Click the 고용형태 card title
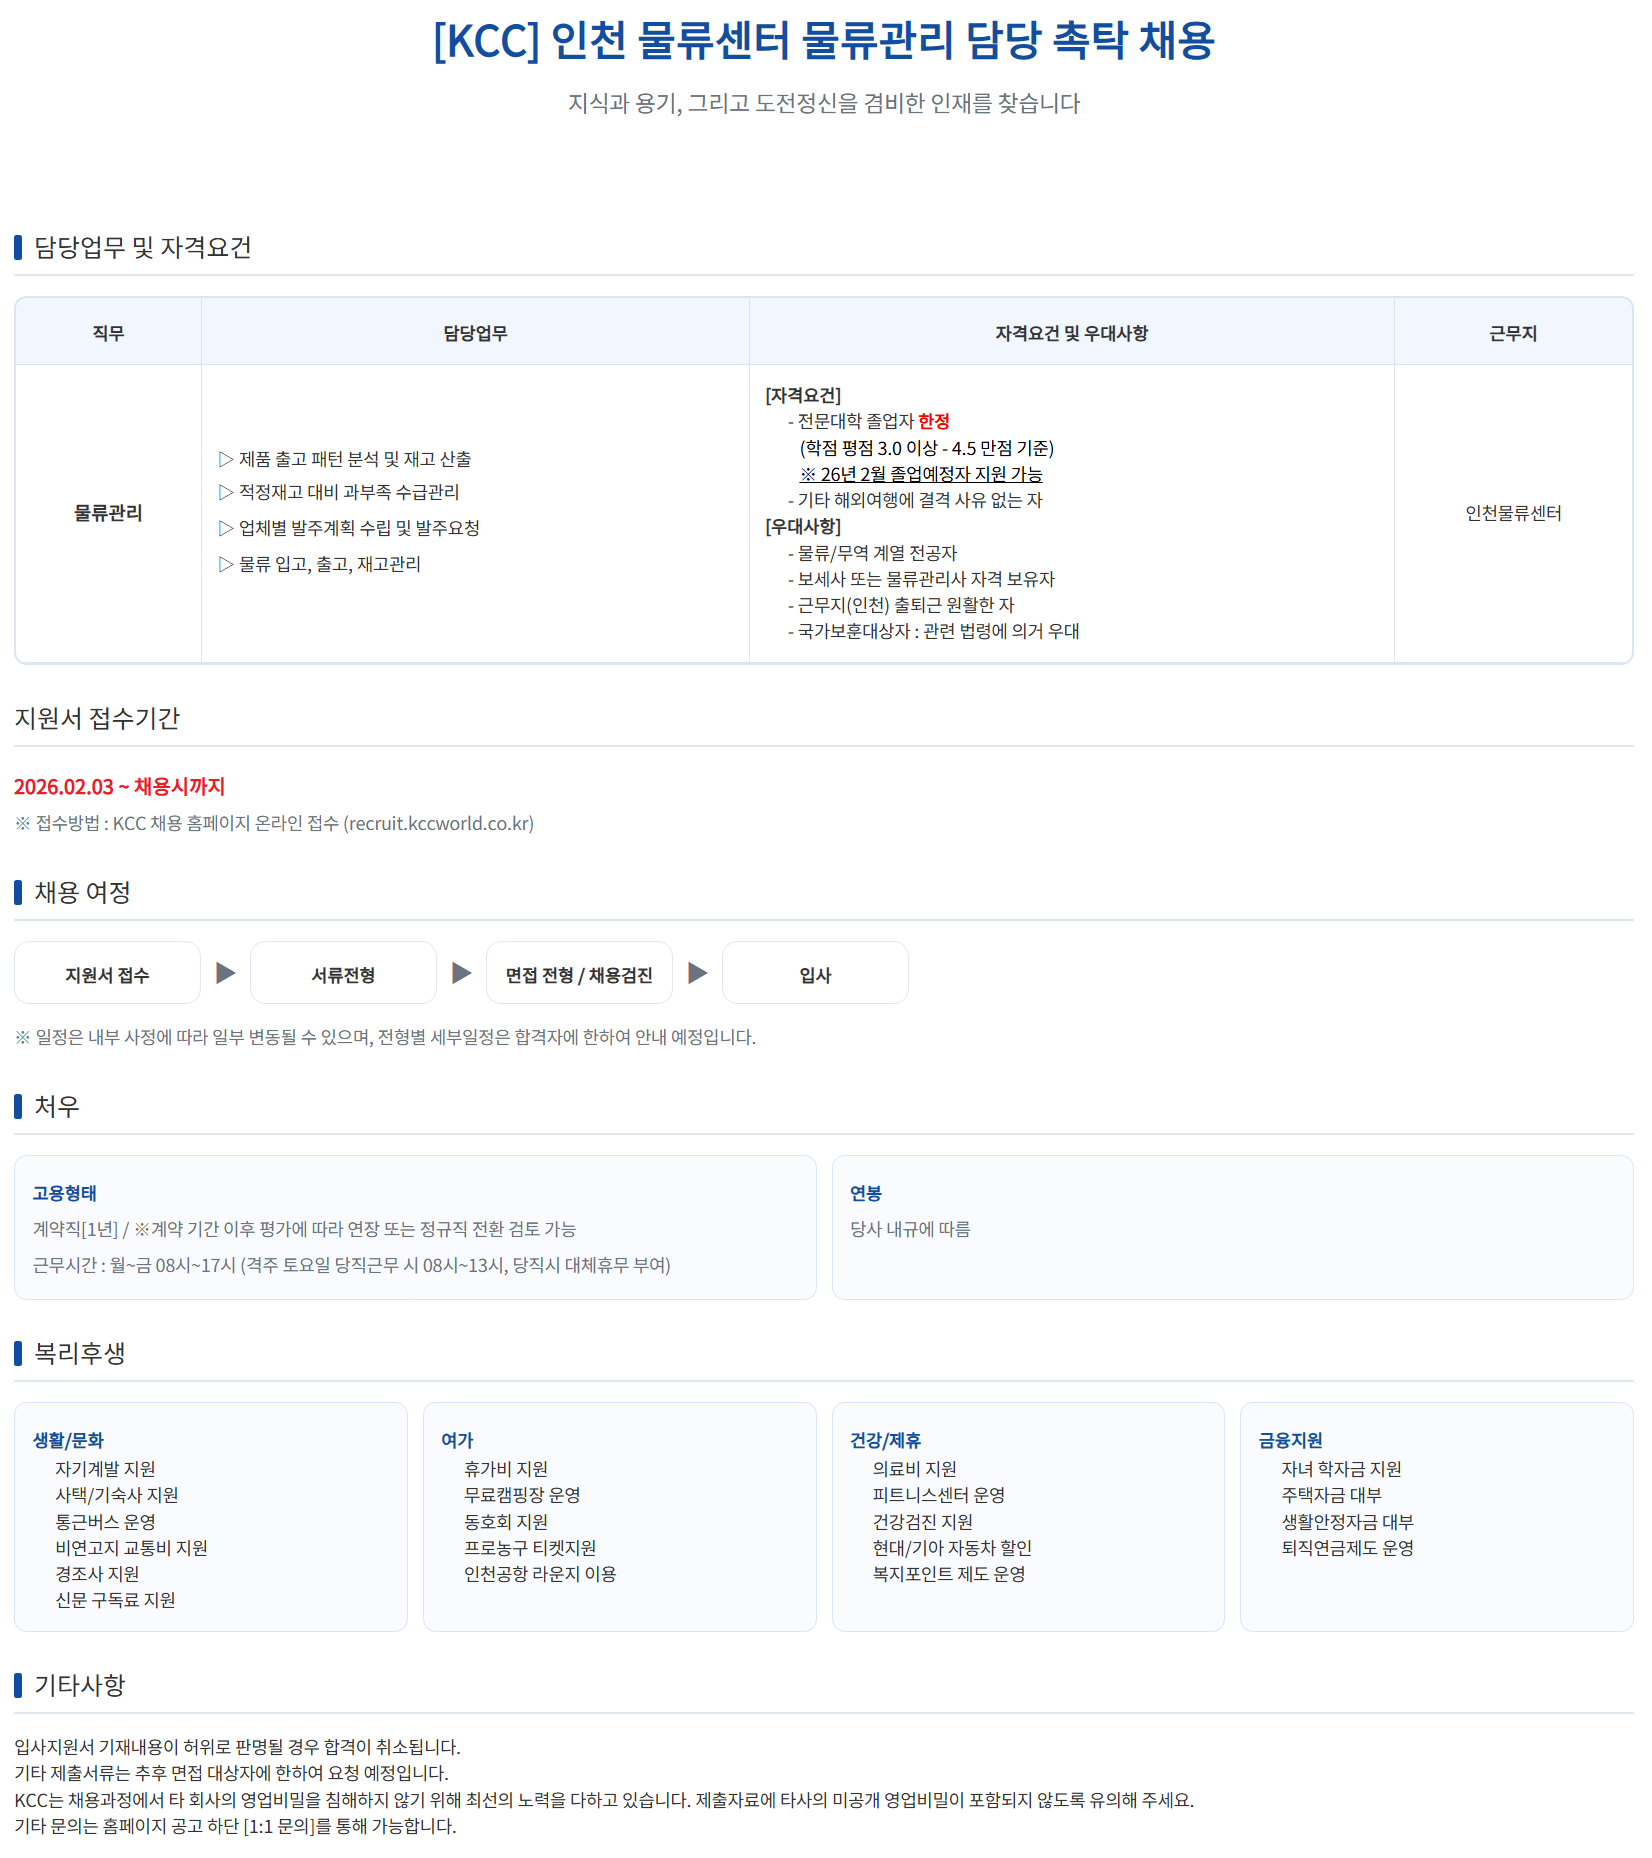This screenshot has height=1858, width=1652. (65, 1193)
